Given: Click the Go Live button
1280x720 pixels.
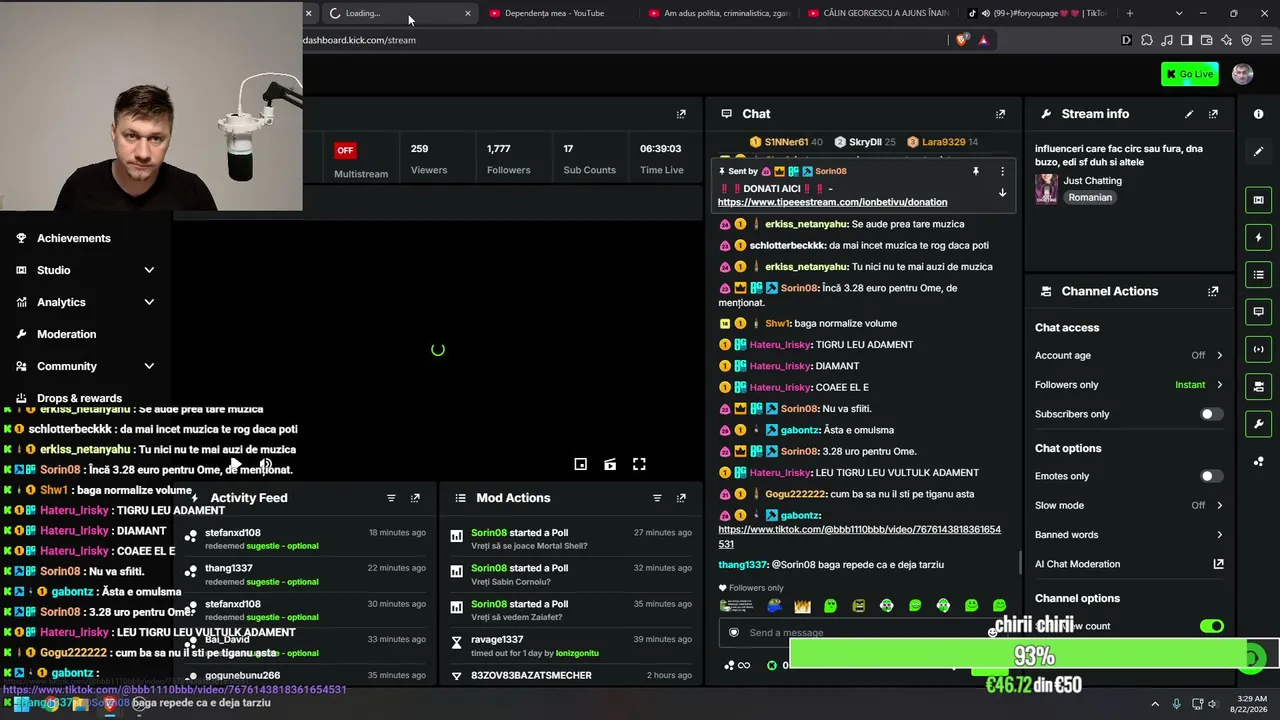Looking at the screenshot, I should point(1190,74).
